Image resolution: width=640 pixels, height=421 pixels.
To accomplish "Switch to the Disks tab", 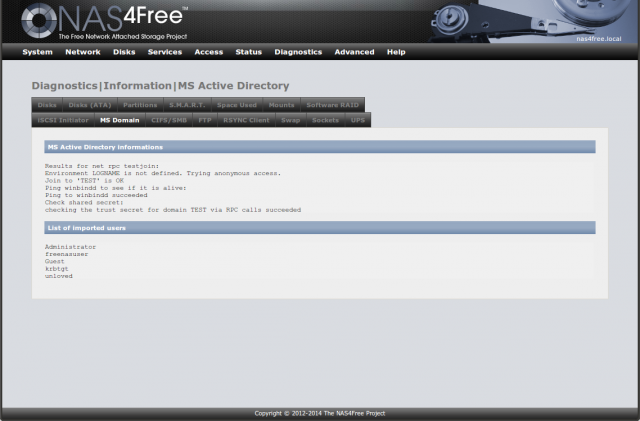I will (47, 105).
